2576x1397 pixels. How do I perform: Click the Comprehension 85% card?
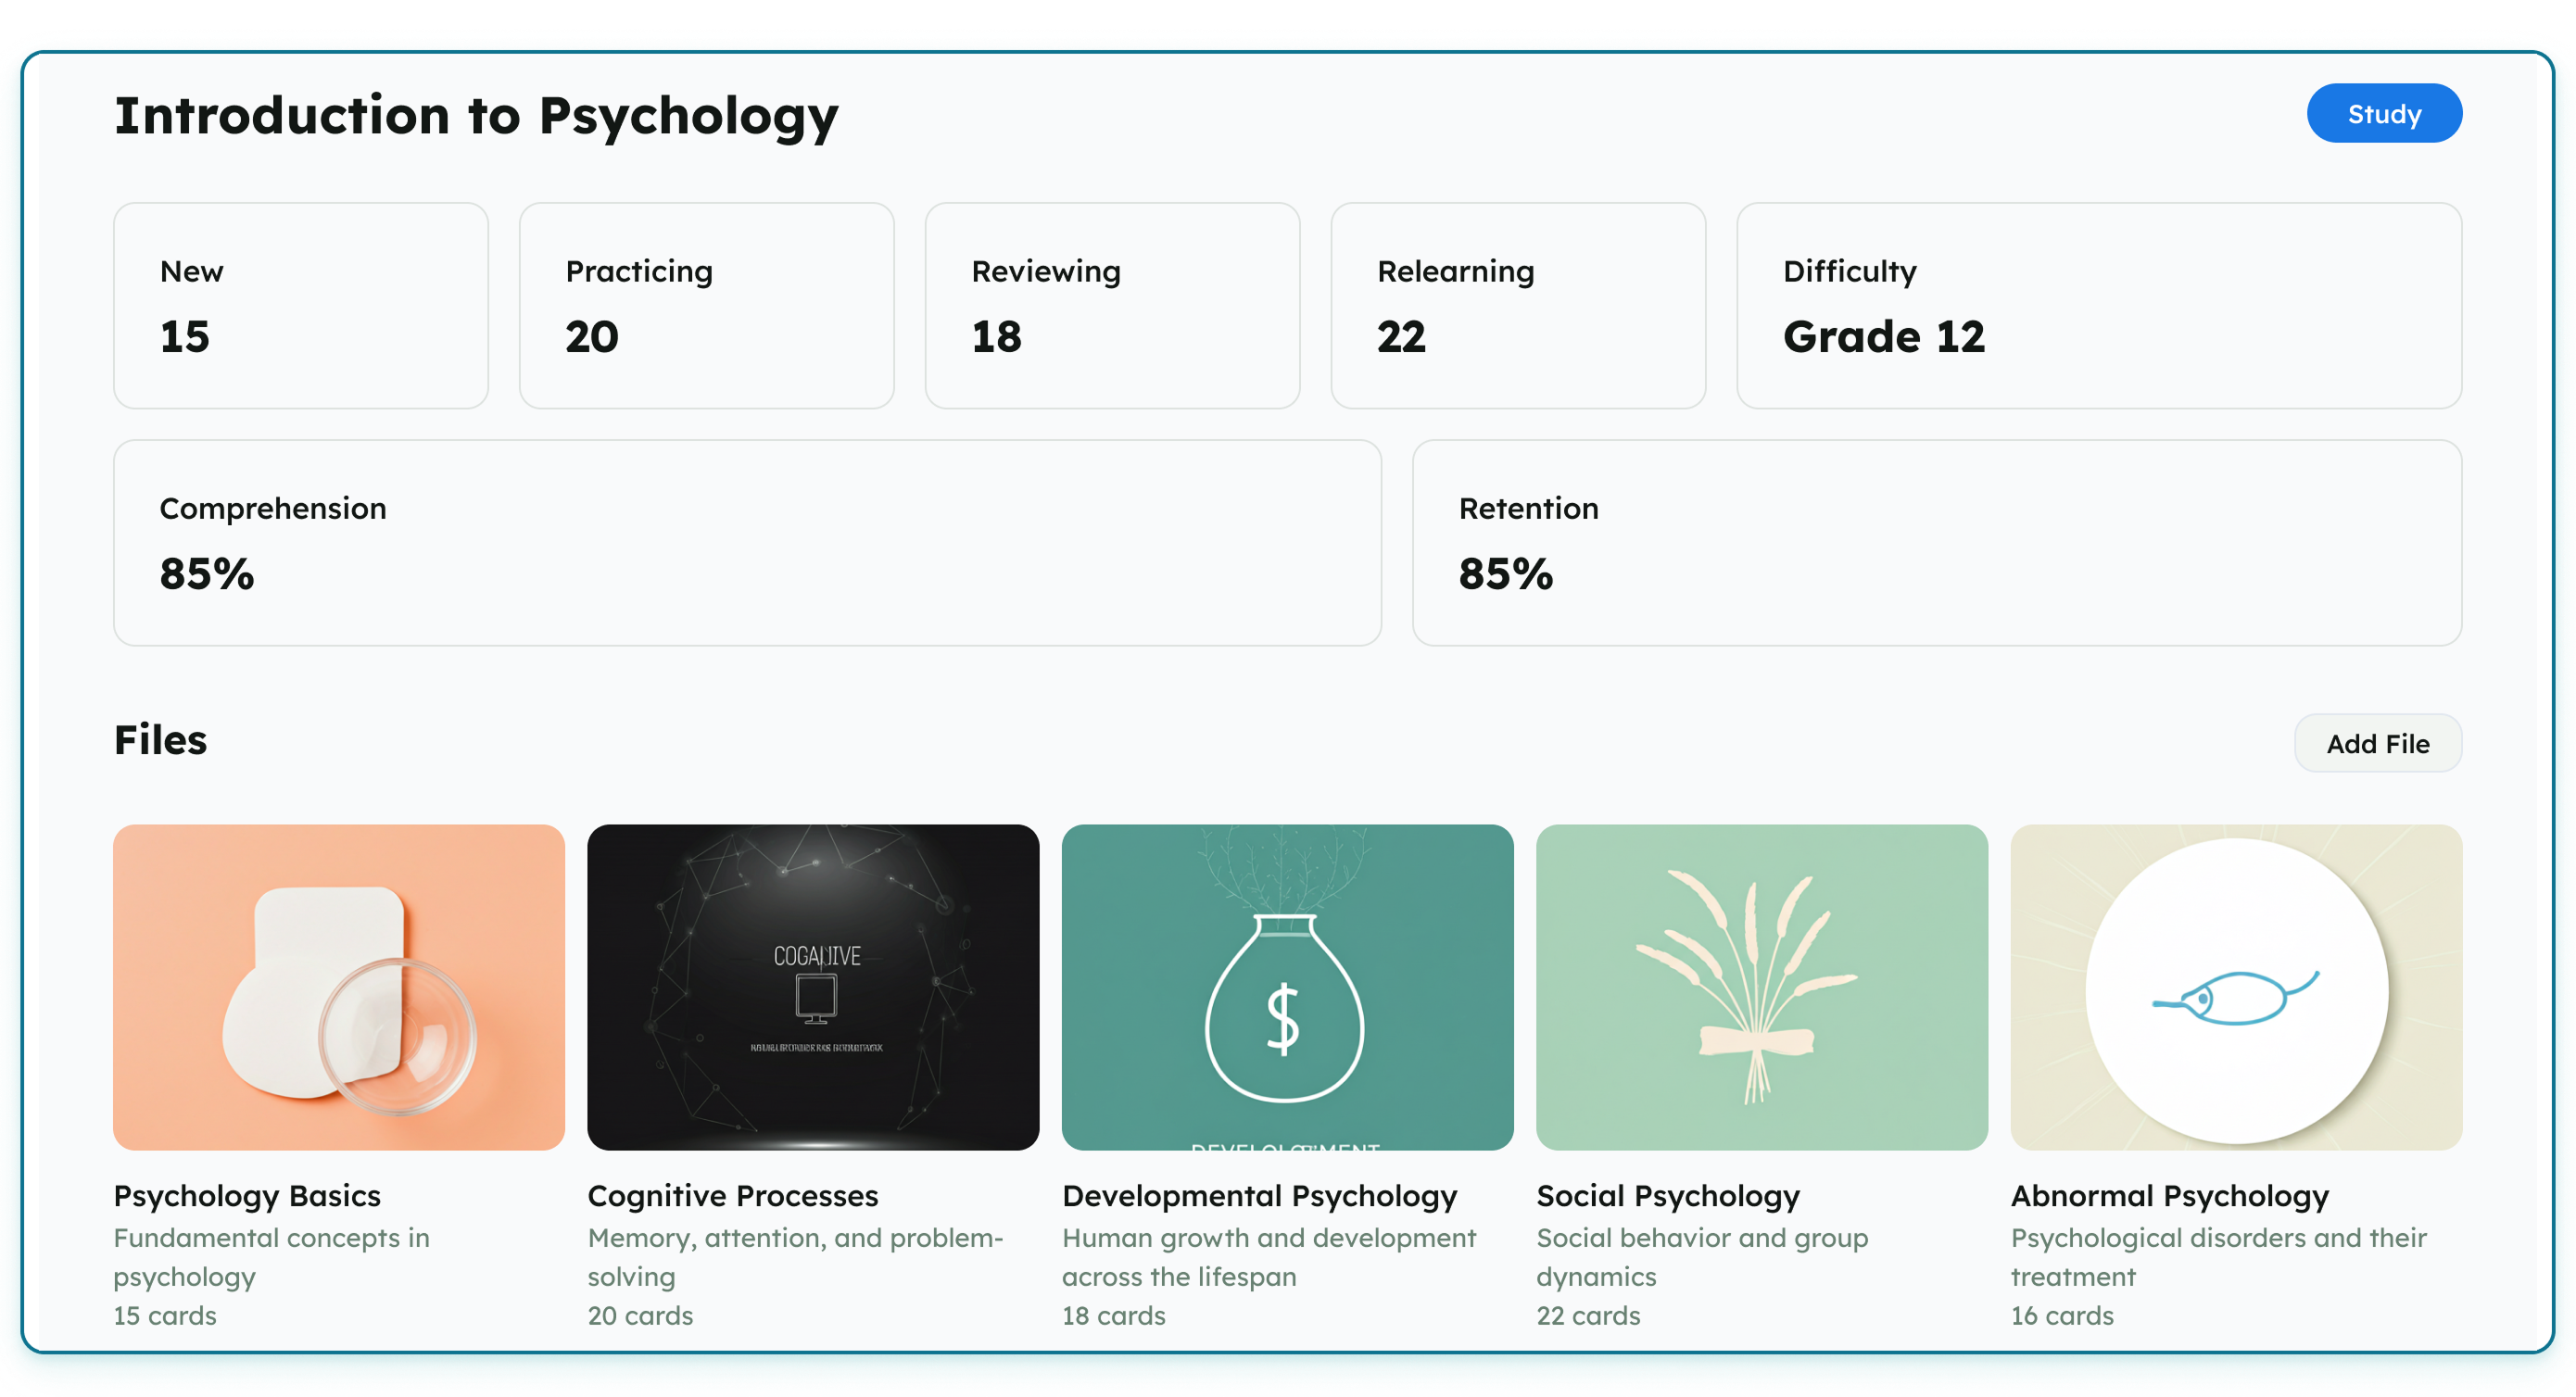747,543
